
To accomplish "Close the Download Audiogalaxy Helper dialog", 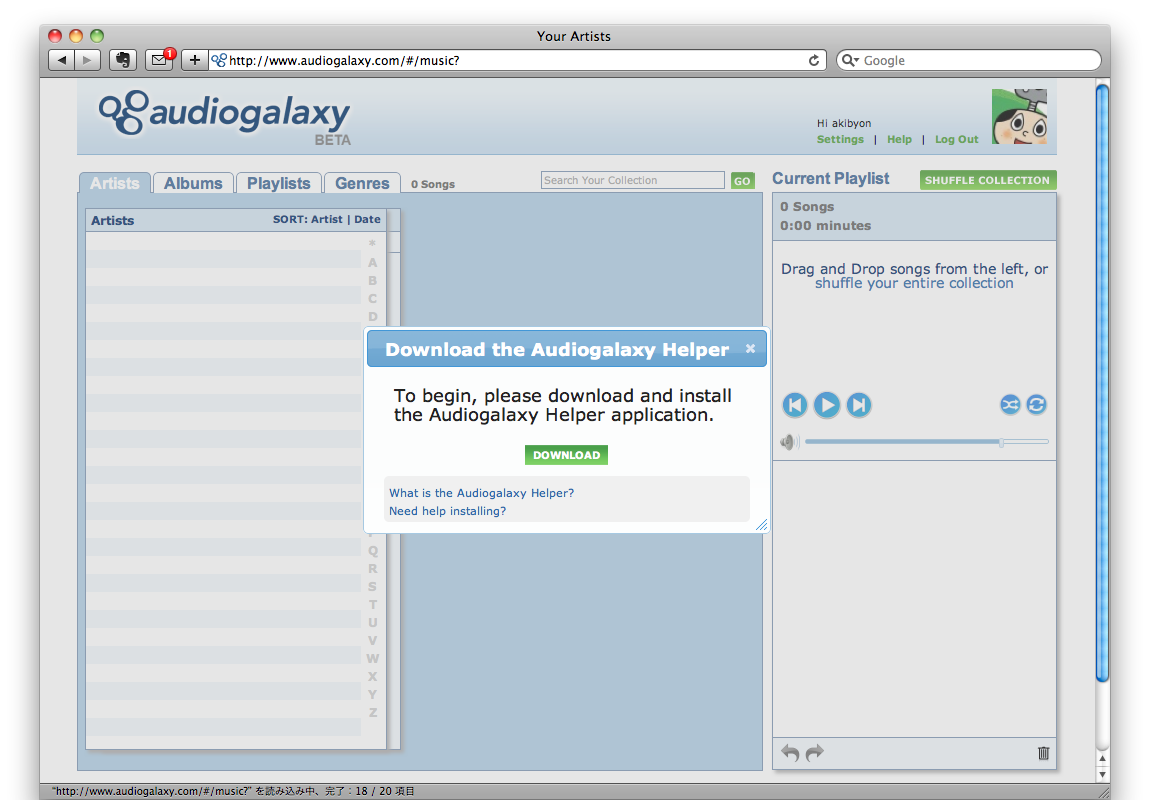I will (750, 348).
